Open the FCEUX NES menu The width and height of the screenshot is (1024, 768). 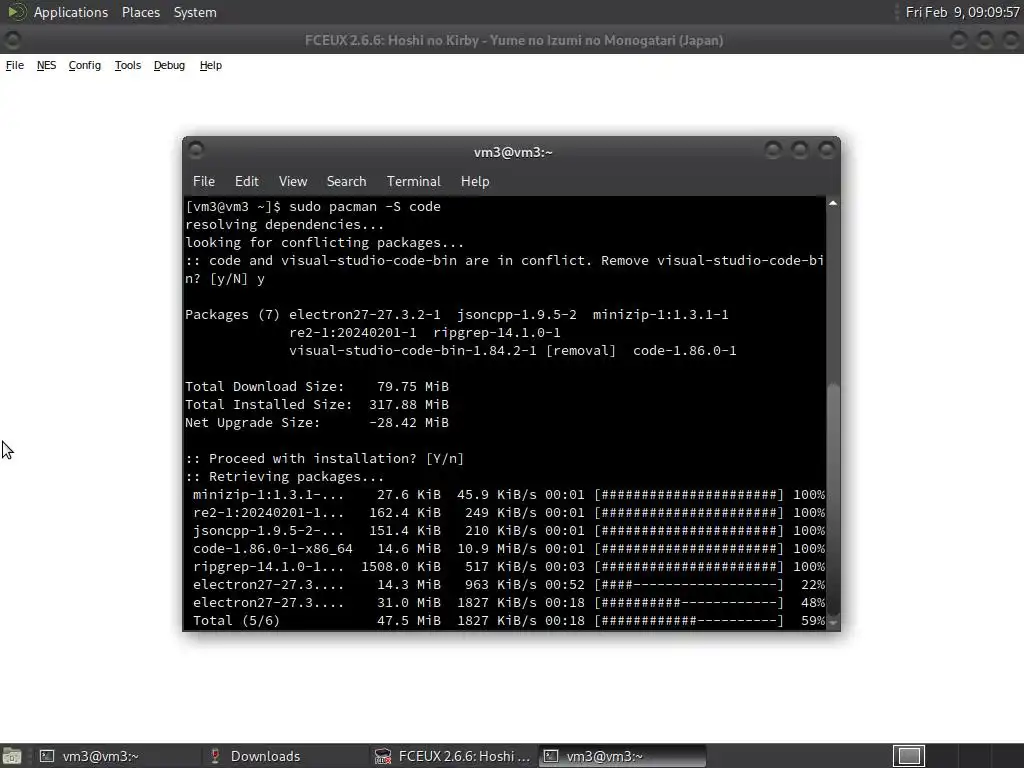(46, 65)
